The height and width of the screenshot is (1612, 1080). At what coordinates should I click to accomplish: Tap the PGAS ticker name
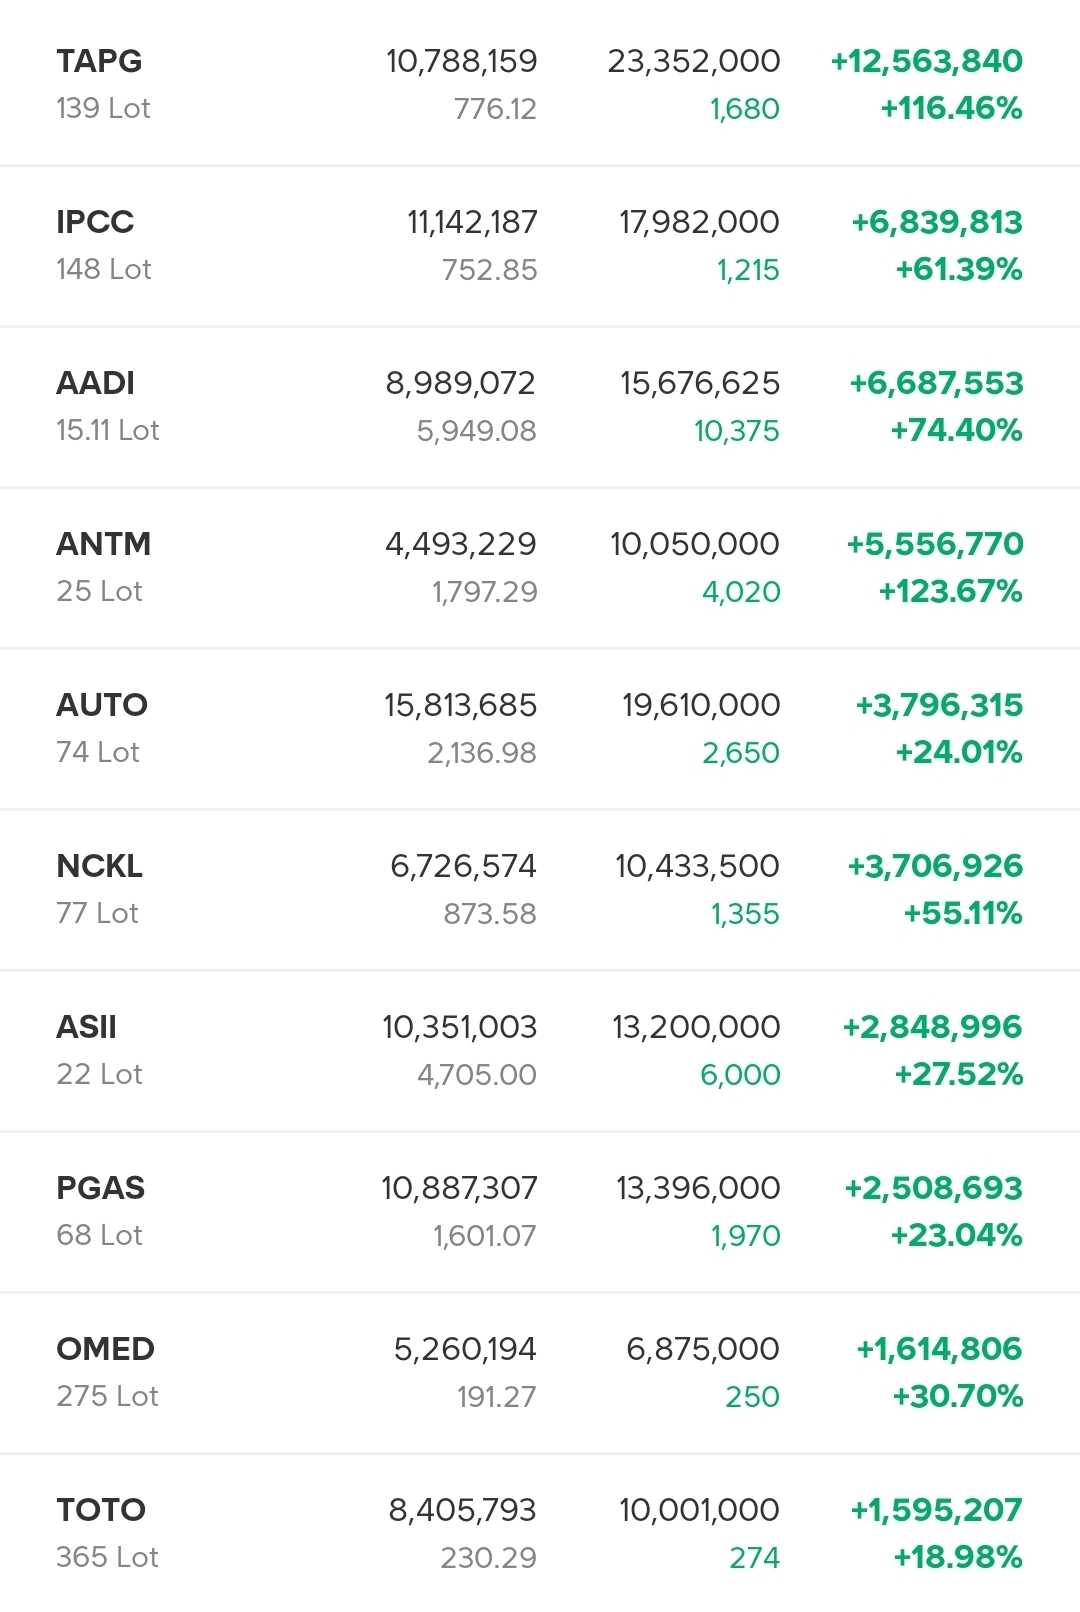click(x=100, y=1188)
